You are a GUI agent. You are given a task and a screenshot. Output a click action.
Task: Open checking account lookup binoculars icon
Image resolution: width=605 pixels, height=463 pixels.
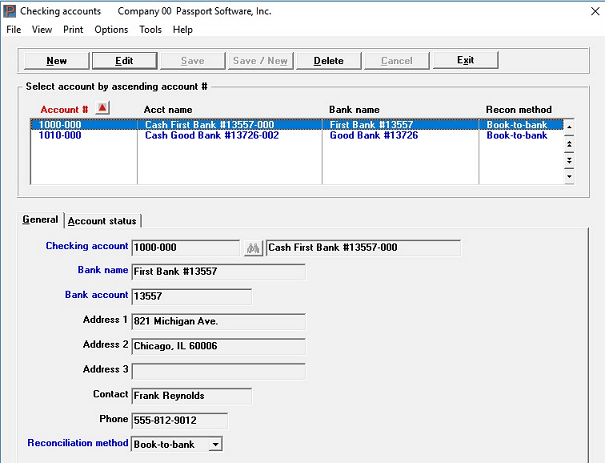tap(253, 248)
